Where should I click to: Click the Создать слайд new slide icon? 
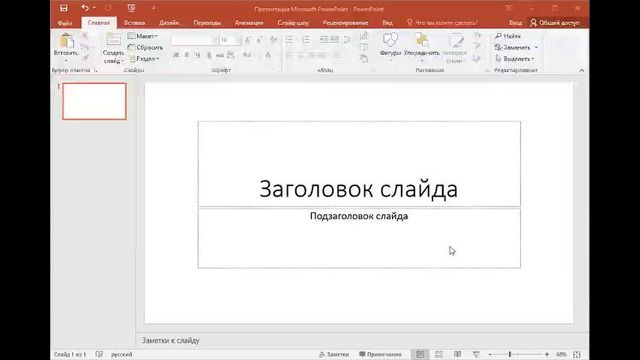113,40
